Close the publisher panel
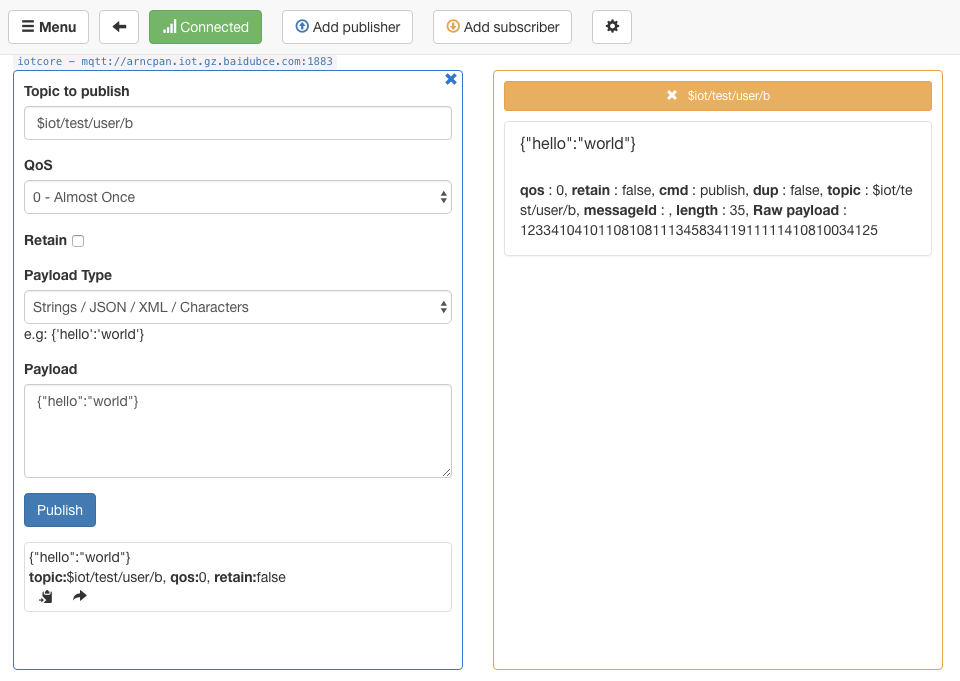The width and height of the screenshot is (960, 681). (451, 79)
